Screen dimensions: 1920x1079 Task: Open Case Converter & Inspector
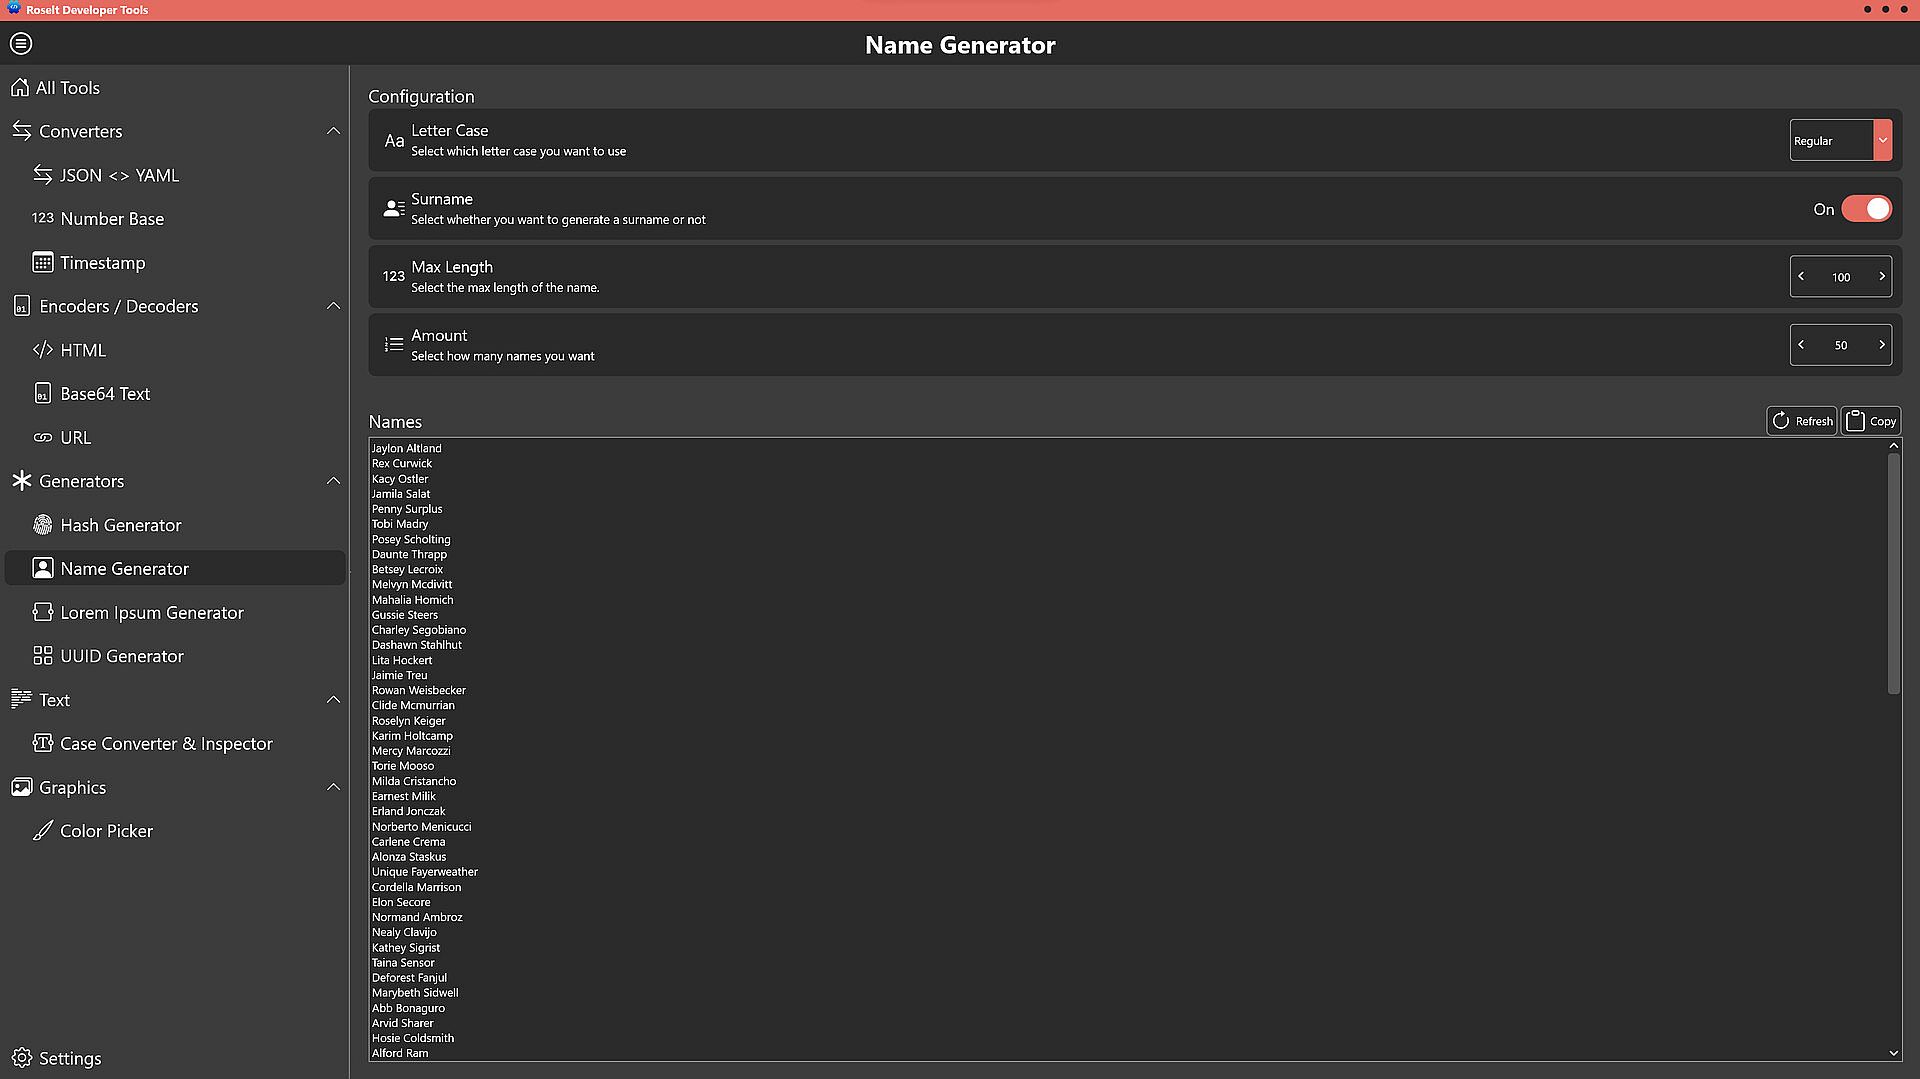175,743
